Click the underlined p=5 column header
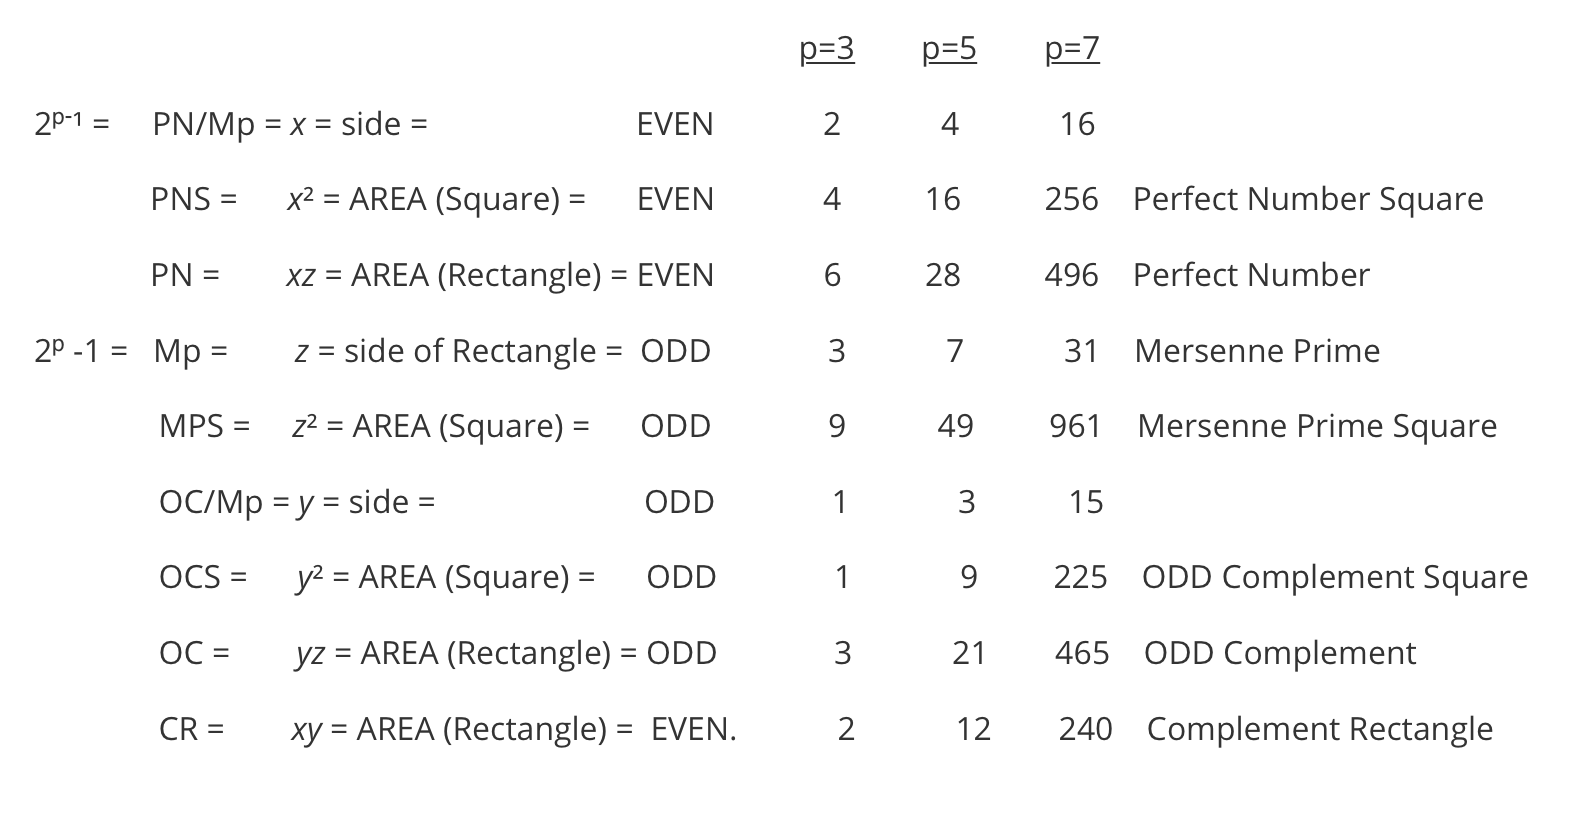 pos(949,49)
